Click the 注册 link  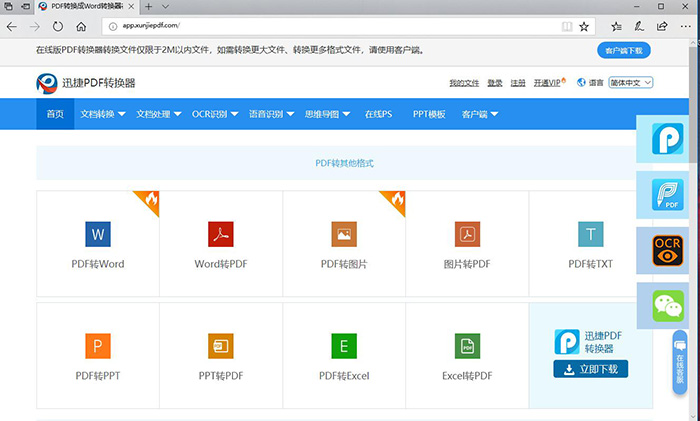coord(518,83)
